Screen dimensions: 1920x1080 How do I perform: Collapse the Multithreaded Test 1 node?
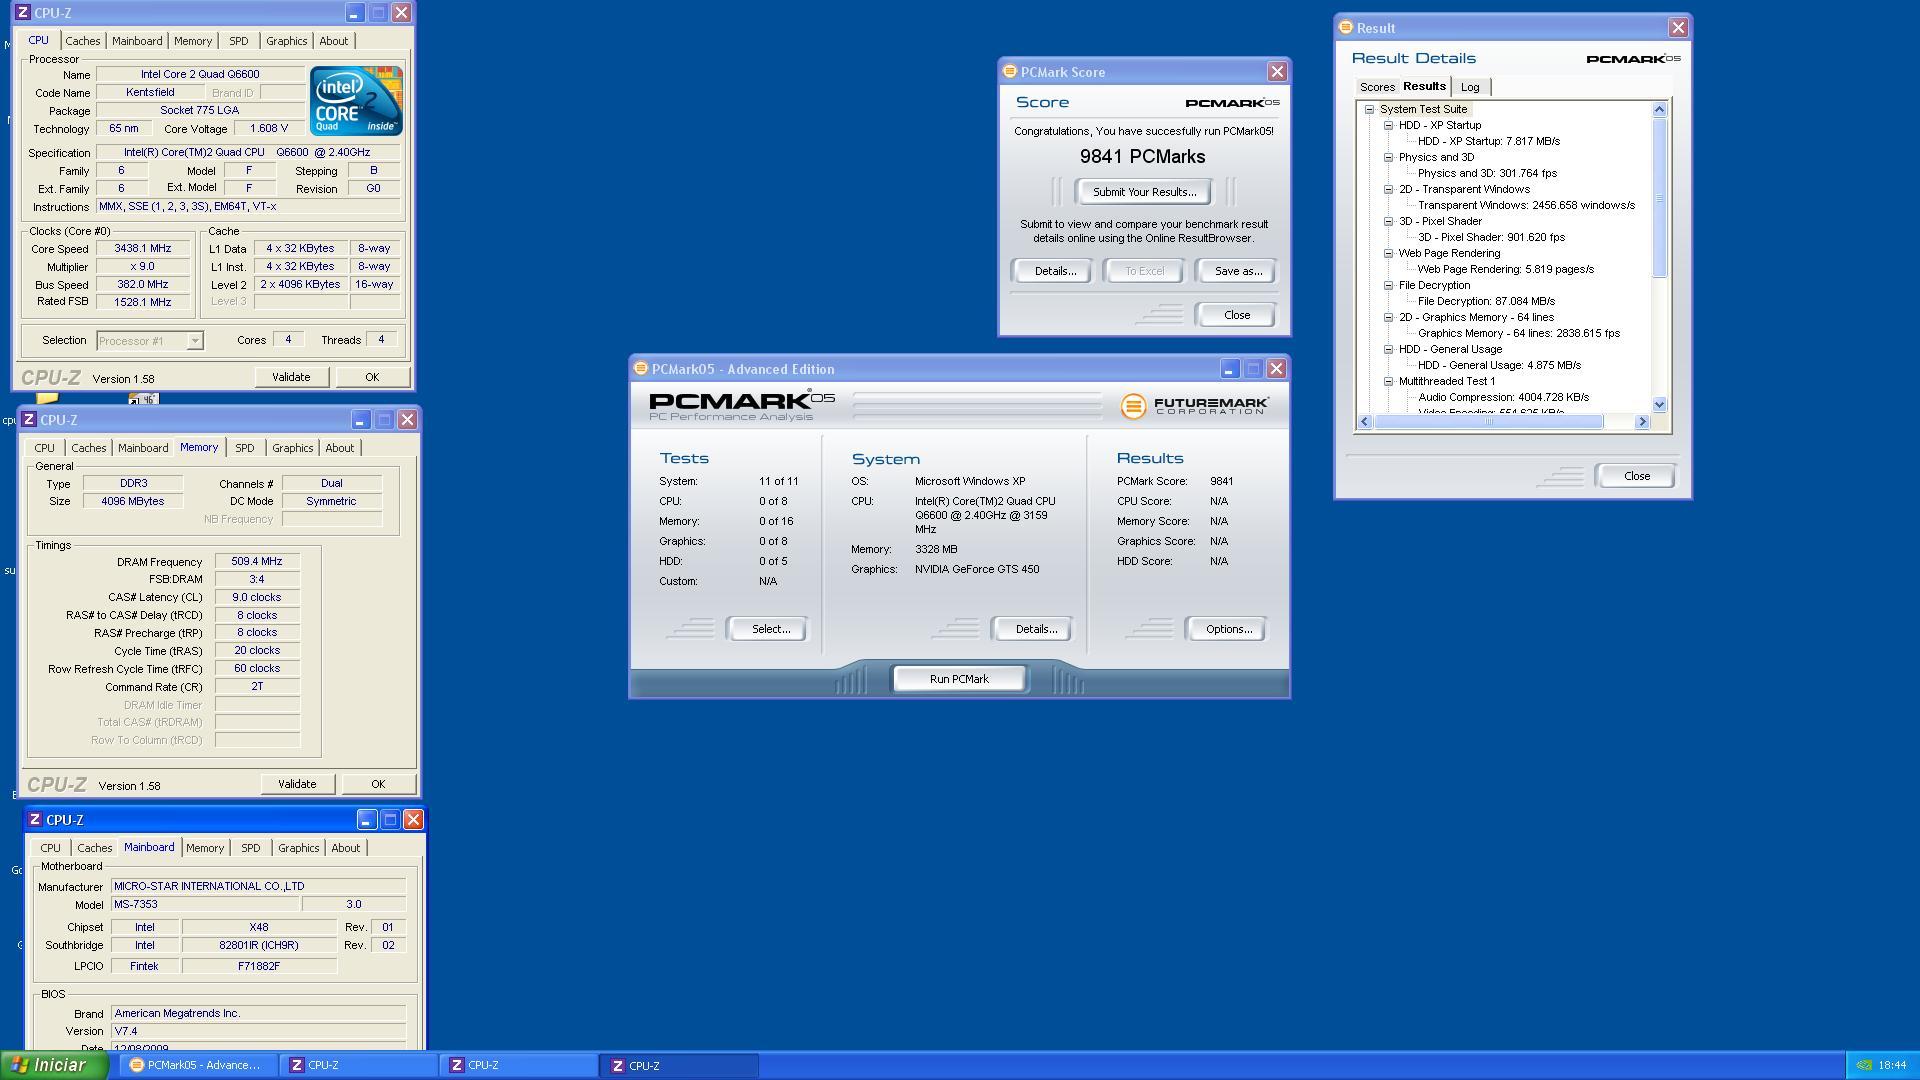pyautogui.click(x=1388, y=382)
